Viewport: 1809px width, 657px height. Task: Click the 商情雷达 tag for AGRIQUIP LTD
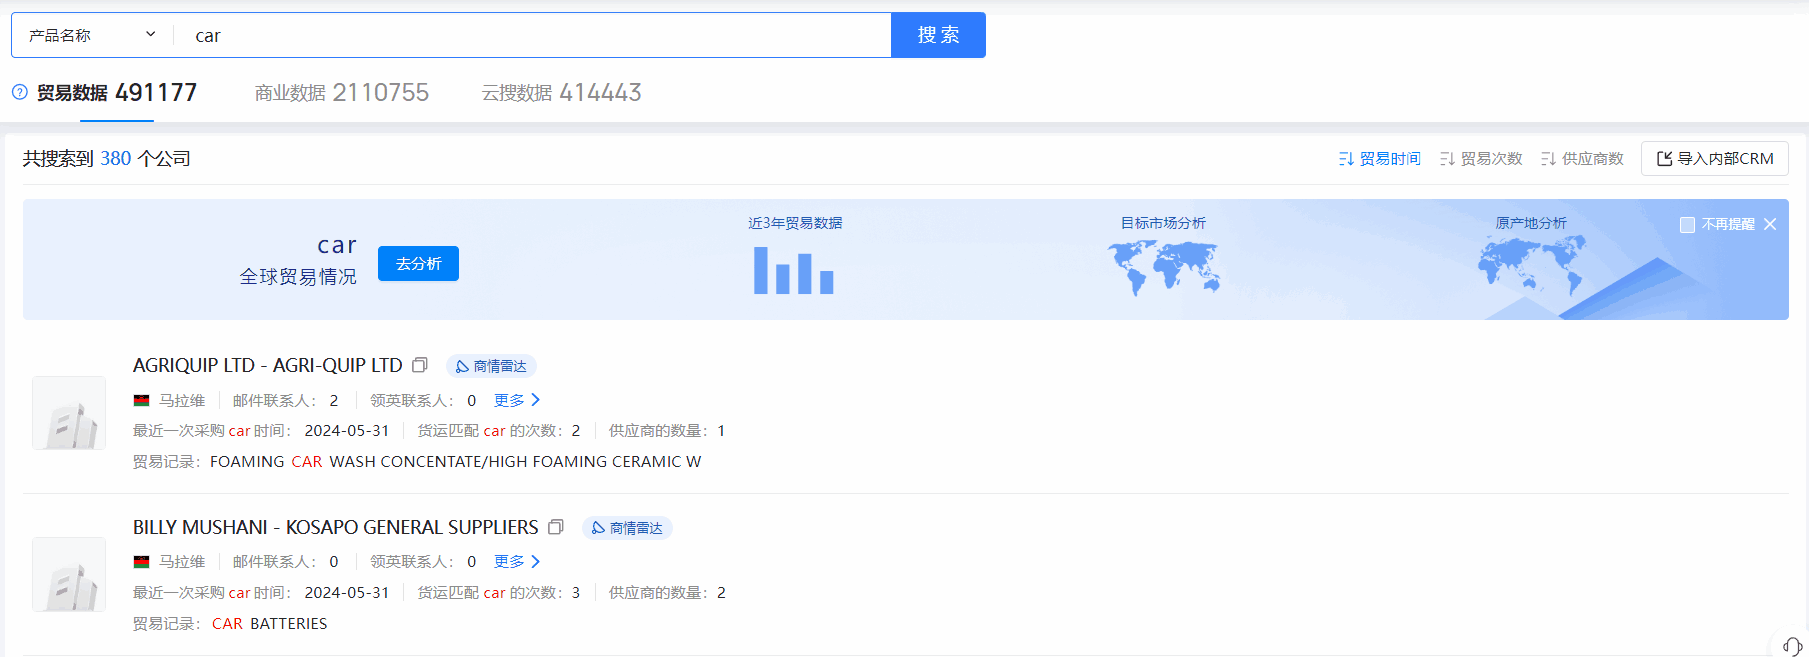(491, 366)
